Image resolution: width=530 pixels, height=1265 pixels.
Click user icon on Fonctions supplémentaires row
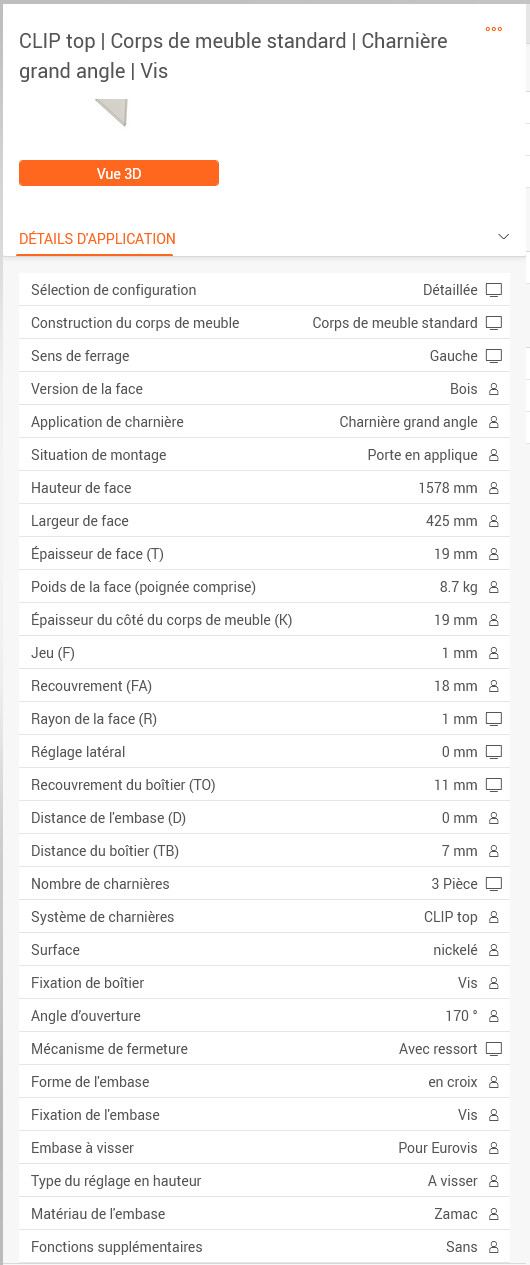[x=493, y=1247]
